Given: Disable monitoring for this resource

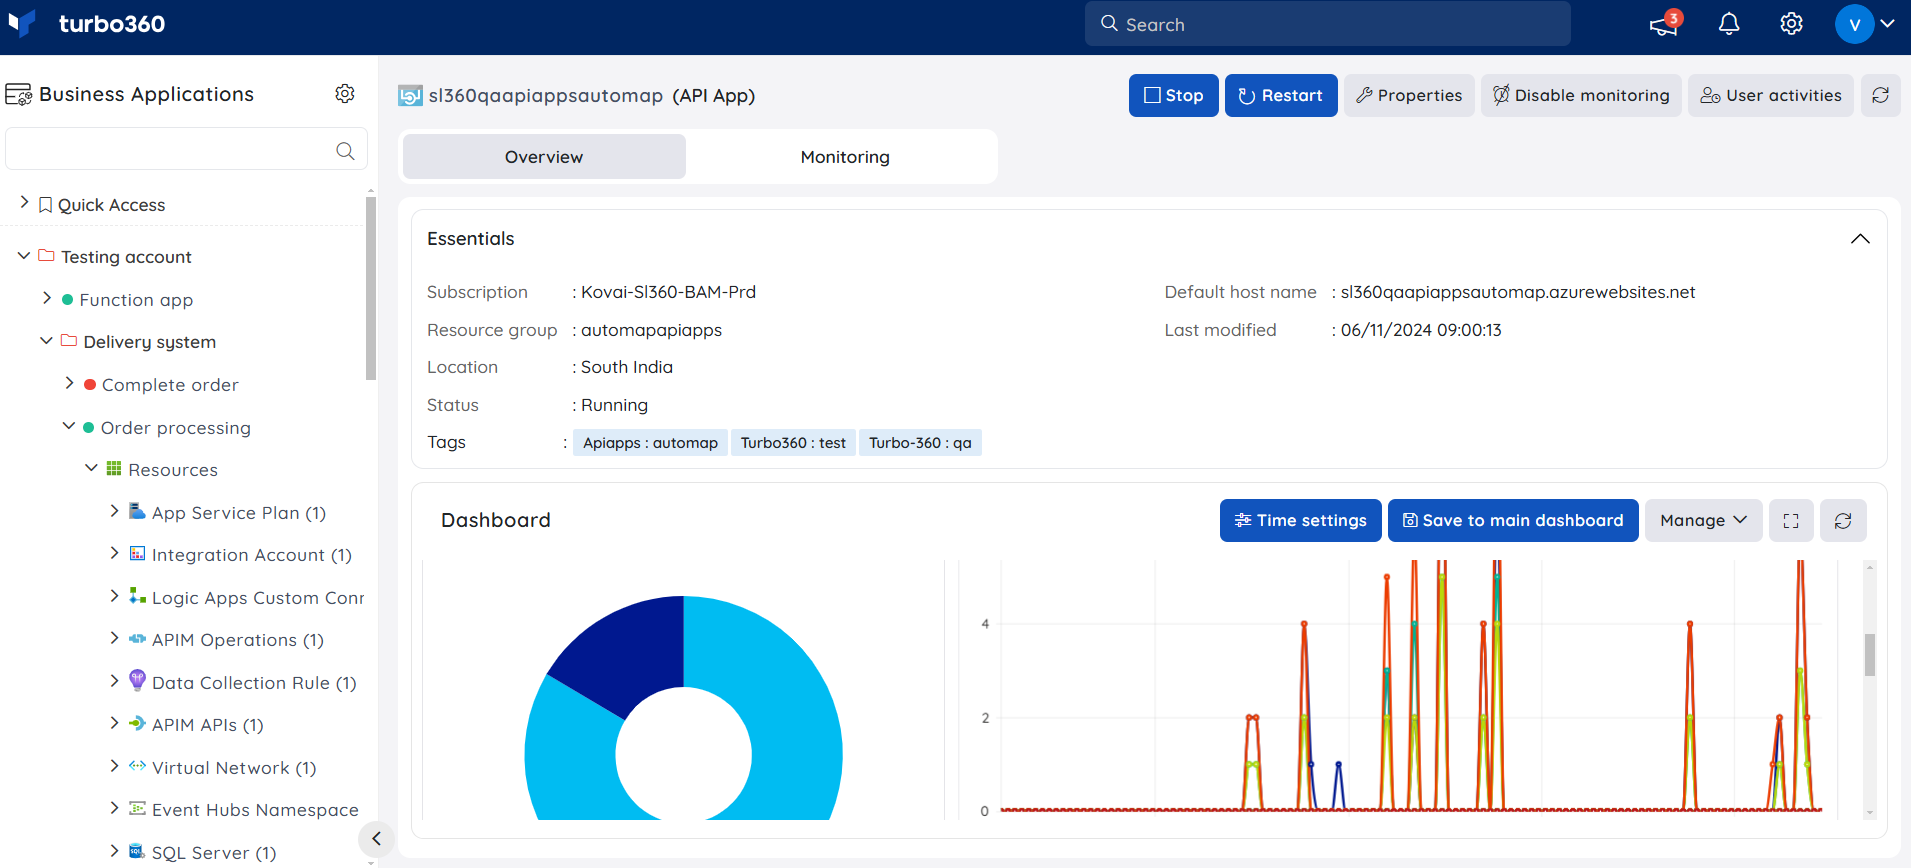Looking at the screenshot, I should tap(1581, 95).
